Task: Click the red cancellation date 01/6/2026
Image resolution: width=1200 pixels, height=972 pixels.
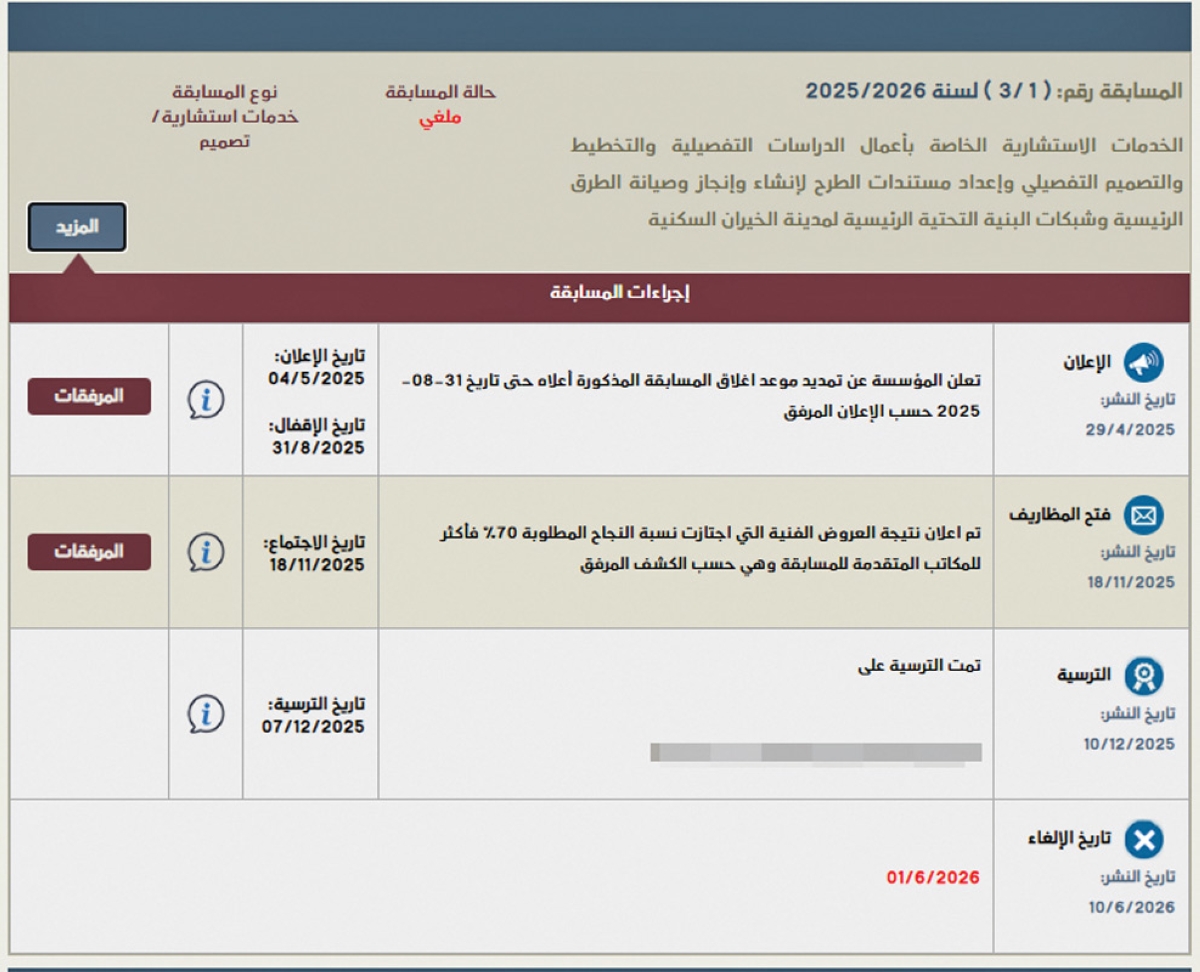Action: pyautogui.click(x=933, y=878)
